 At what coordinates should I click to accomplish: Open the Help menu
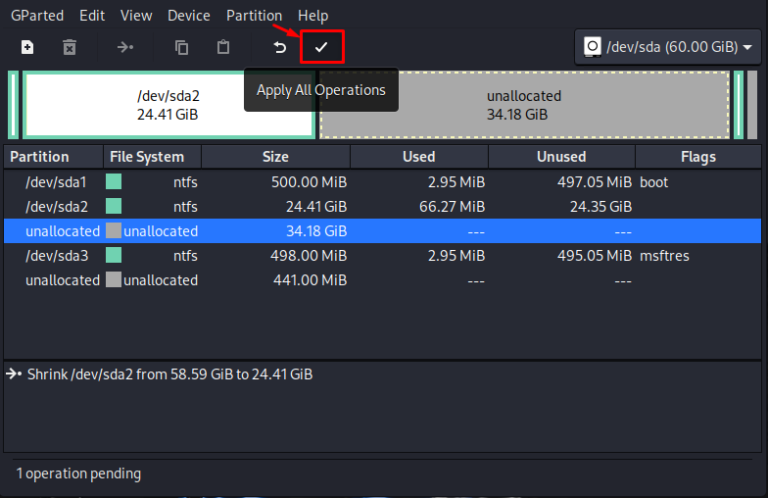(x=313, y=16)
